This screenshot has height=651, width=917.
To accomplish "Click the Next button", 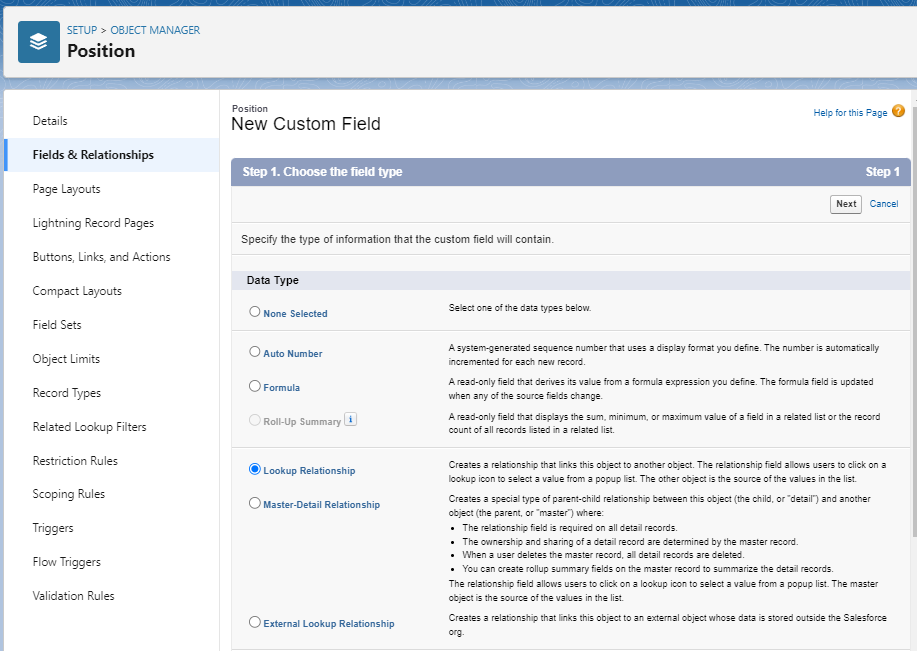I will (x=846, y=204).
